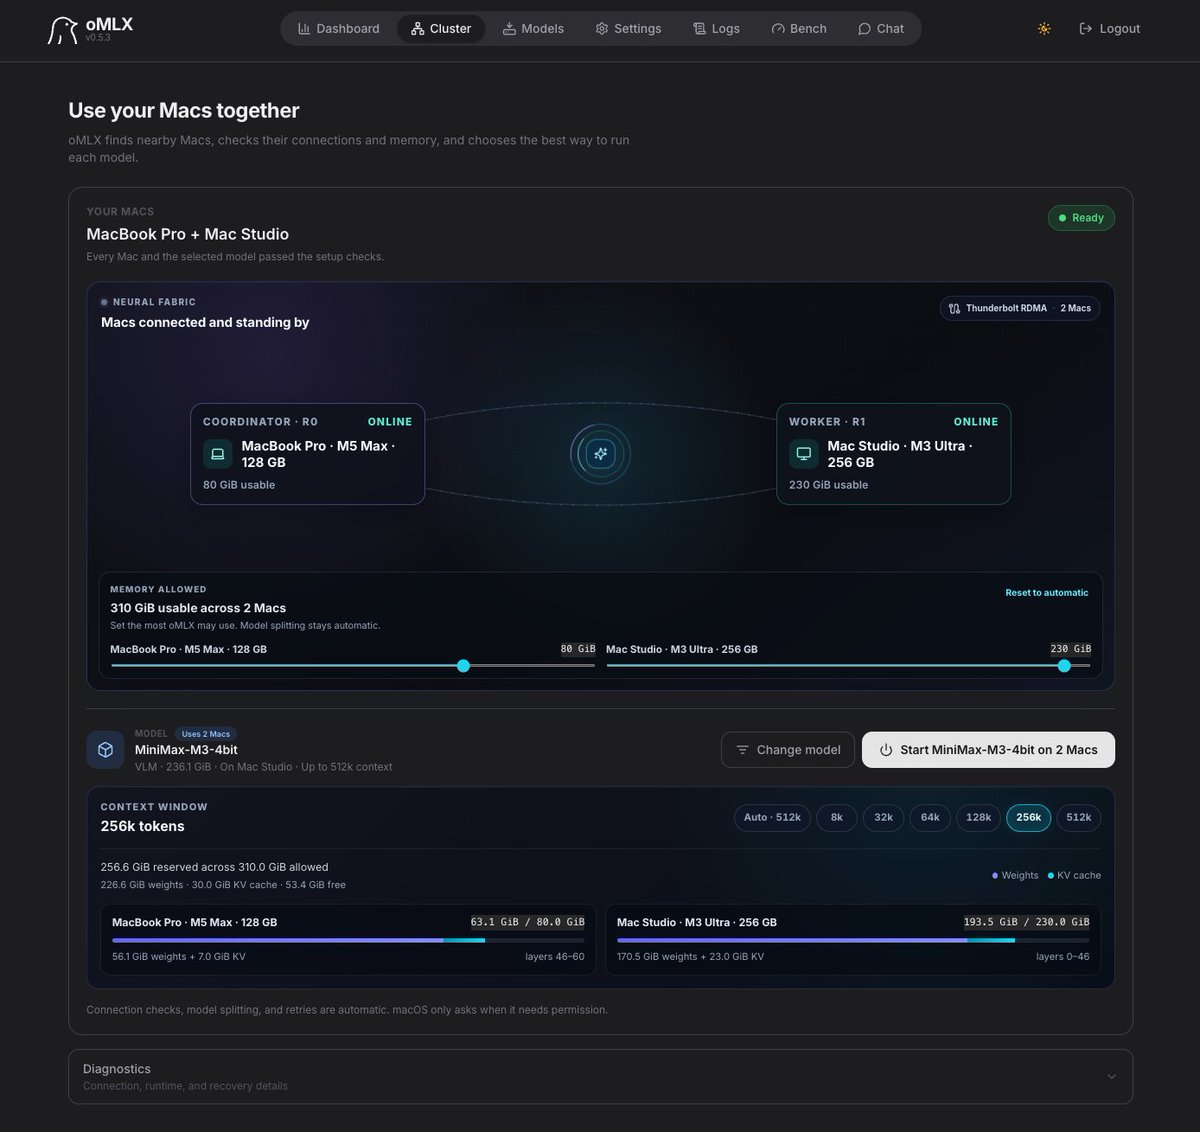1200x1132 pixels.
Task: Click the v0.5.3 version label
Action: [x=98, y=38]
